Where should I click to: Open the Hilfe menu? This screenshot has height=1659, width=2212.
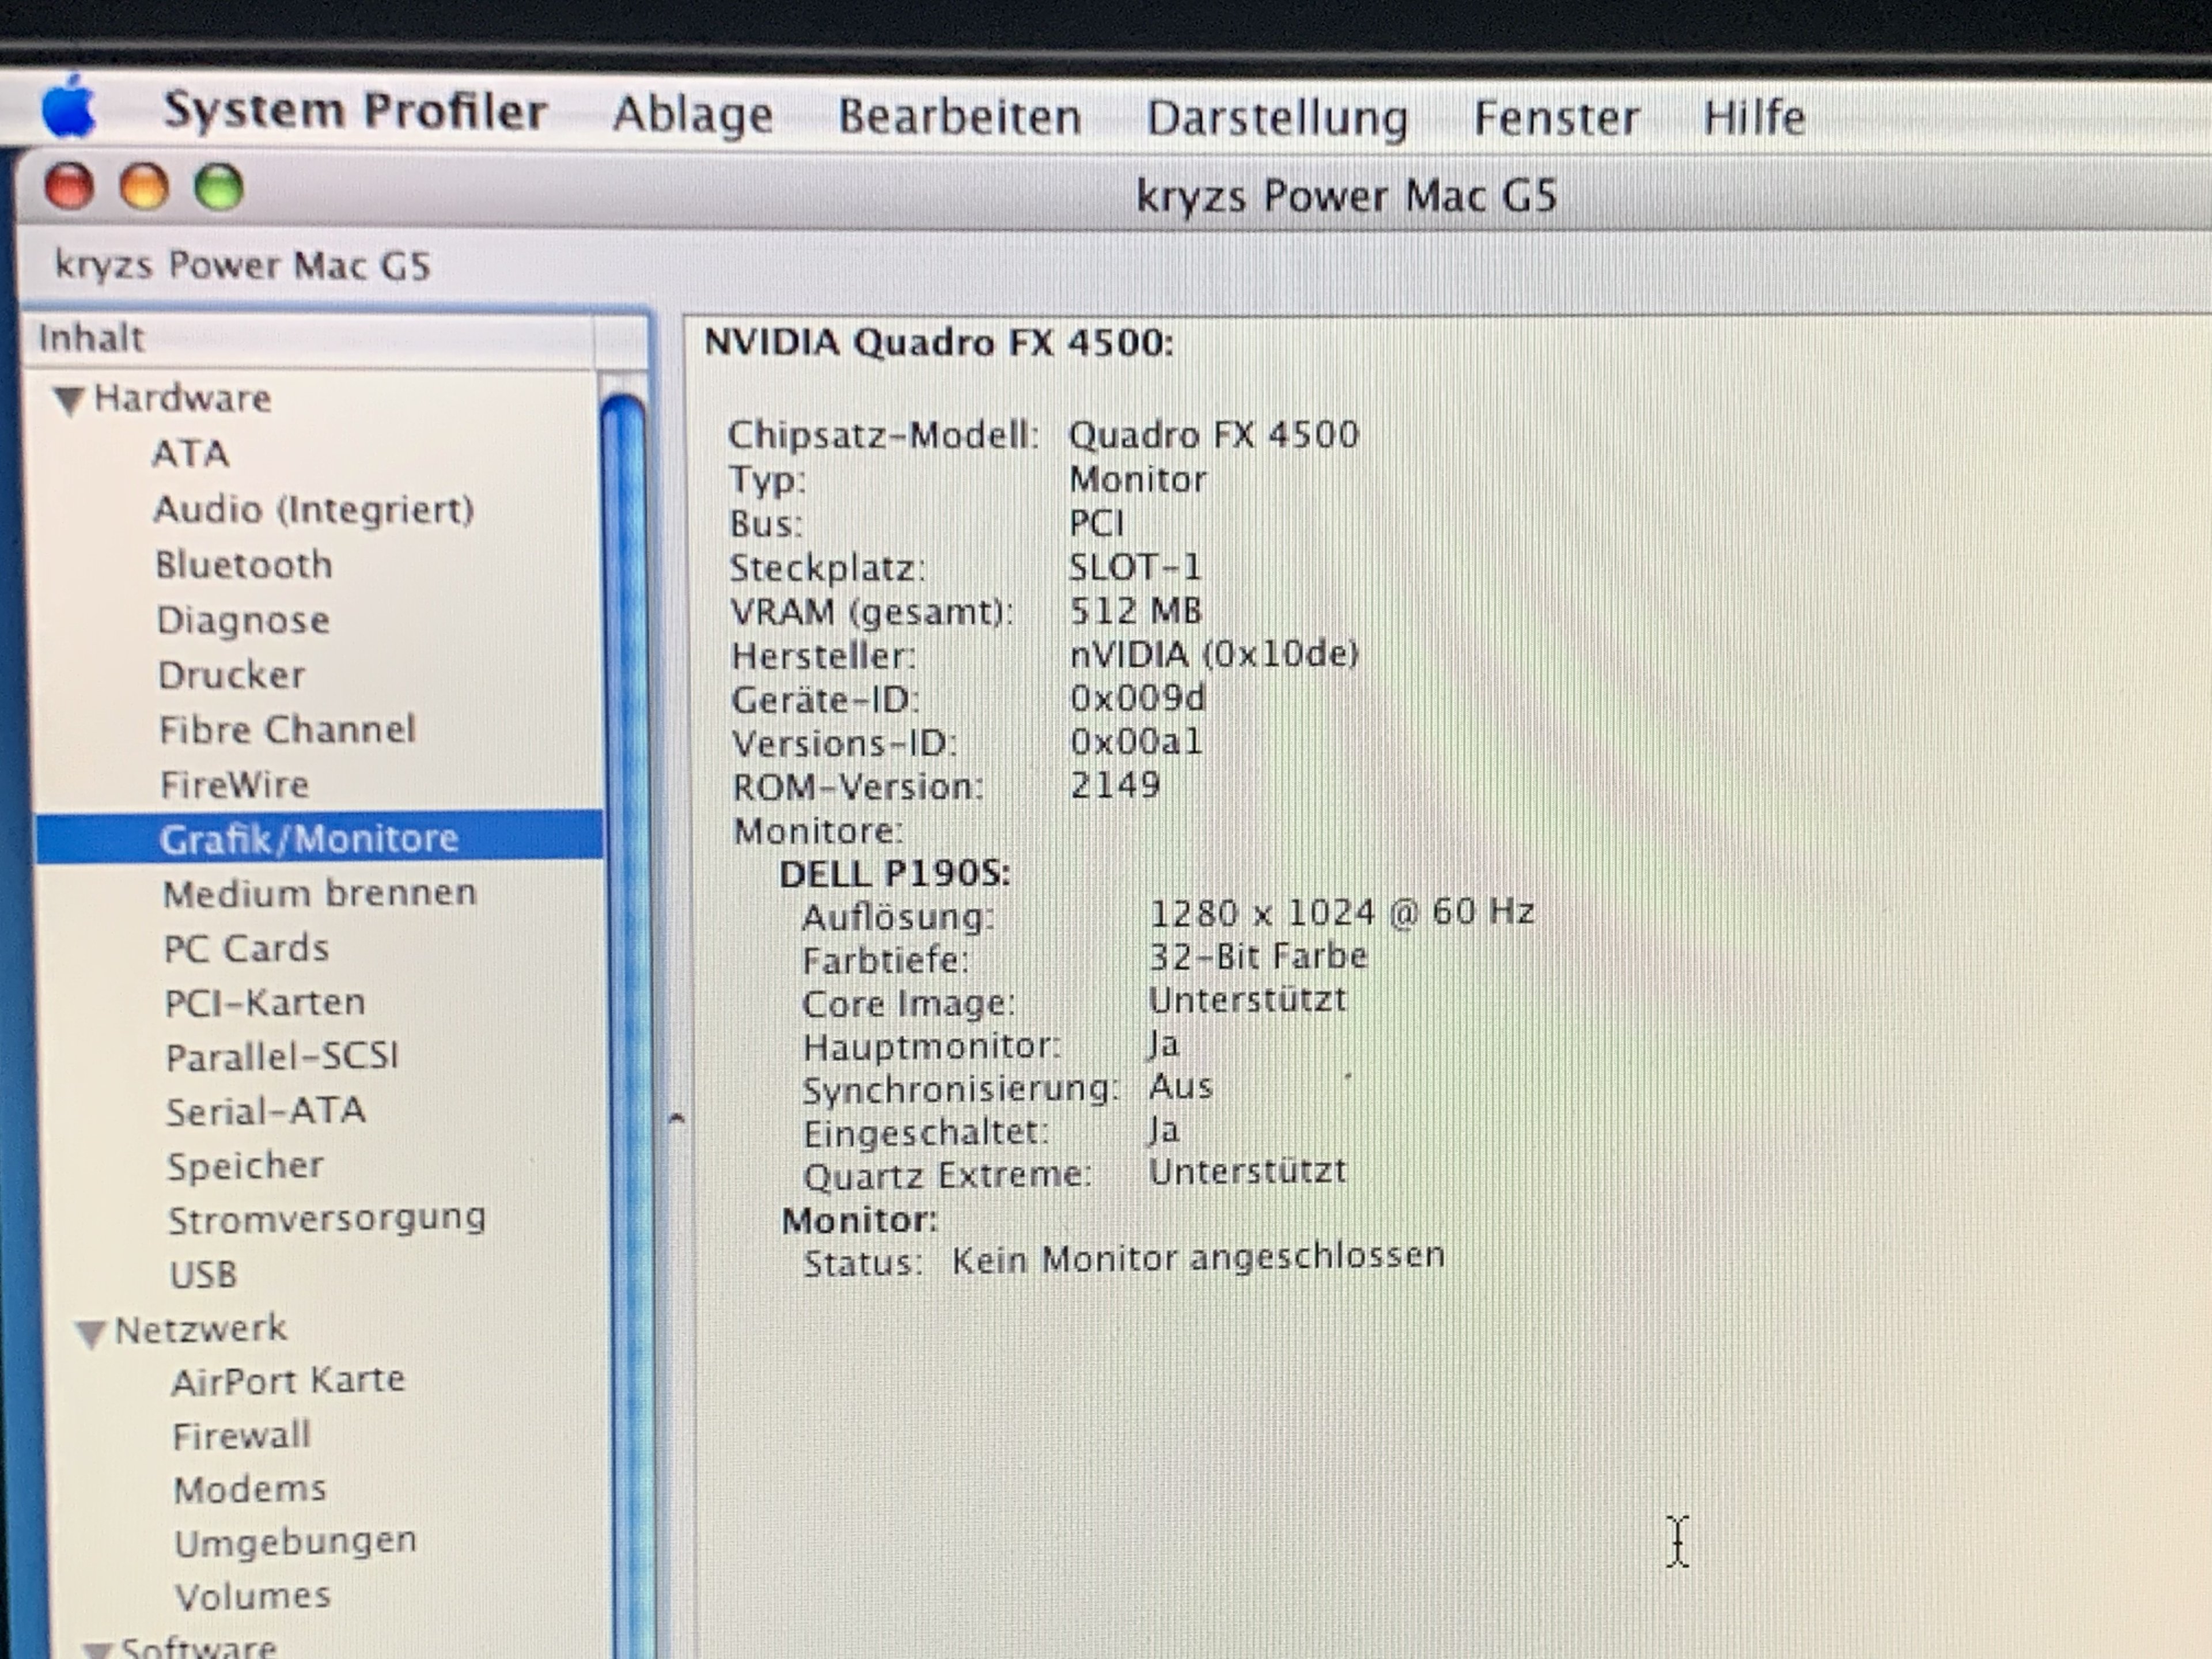pos(1753,117)
